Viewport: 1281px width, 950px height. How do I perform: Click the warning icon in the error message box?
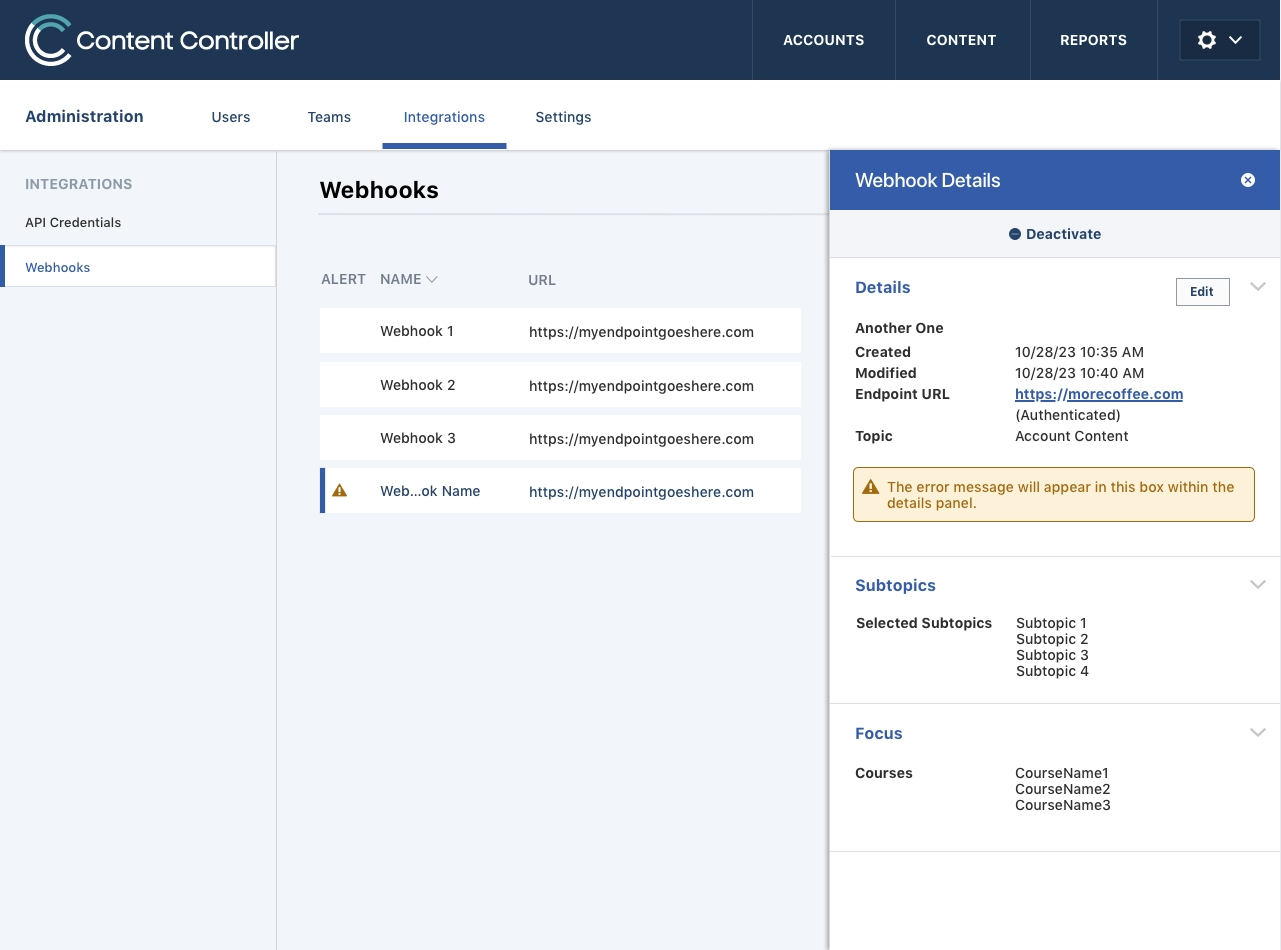[x=870, y=487]
